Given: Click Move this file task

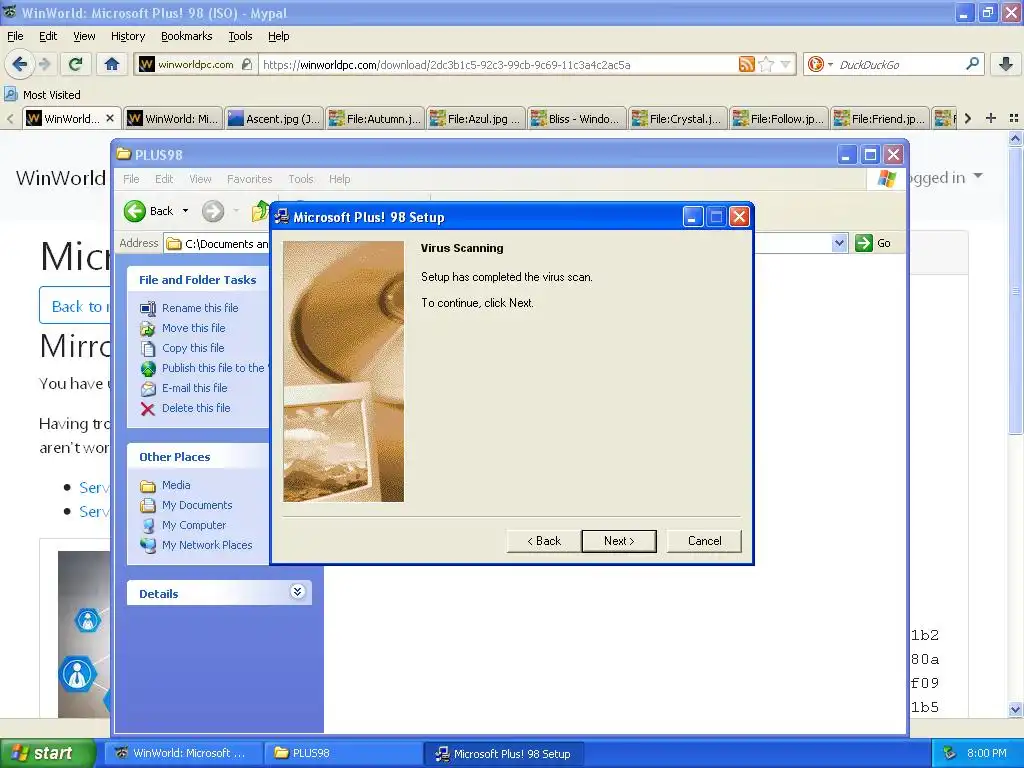Looking at the screenshot, I should [x=193, y=328].
